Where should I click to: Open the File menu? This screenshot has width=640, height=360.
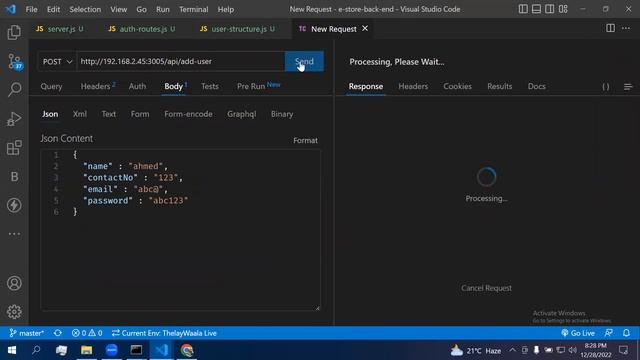pos(31,9)
